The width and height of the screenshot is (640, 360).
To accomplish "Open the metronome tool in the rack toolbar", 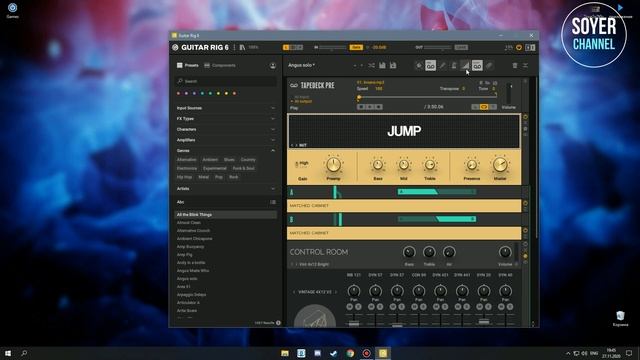I will click(453, 65).
